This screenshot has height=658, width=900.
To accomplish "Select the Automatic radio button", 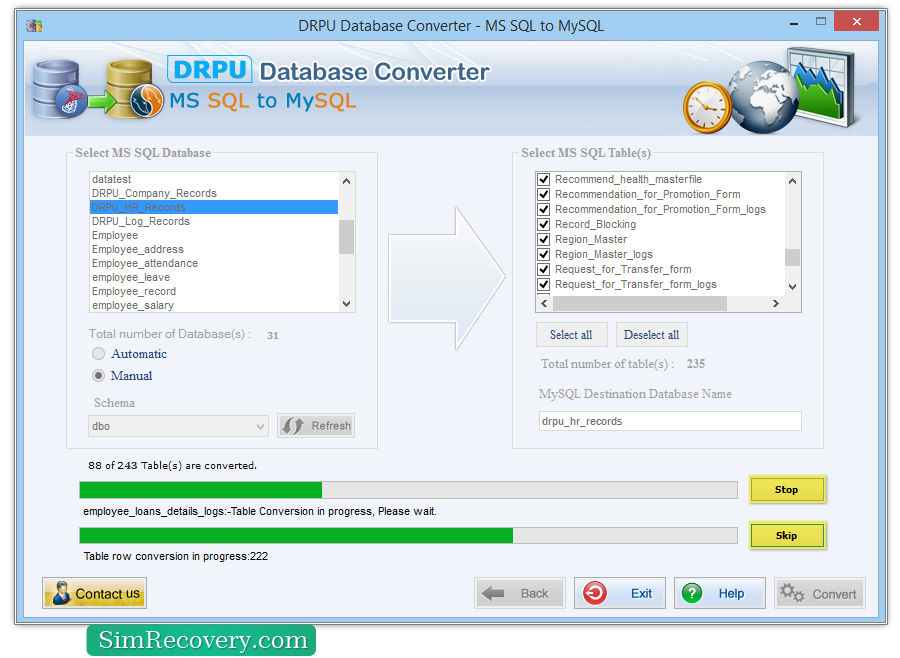I will click(99, 354).
